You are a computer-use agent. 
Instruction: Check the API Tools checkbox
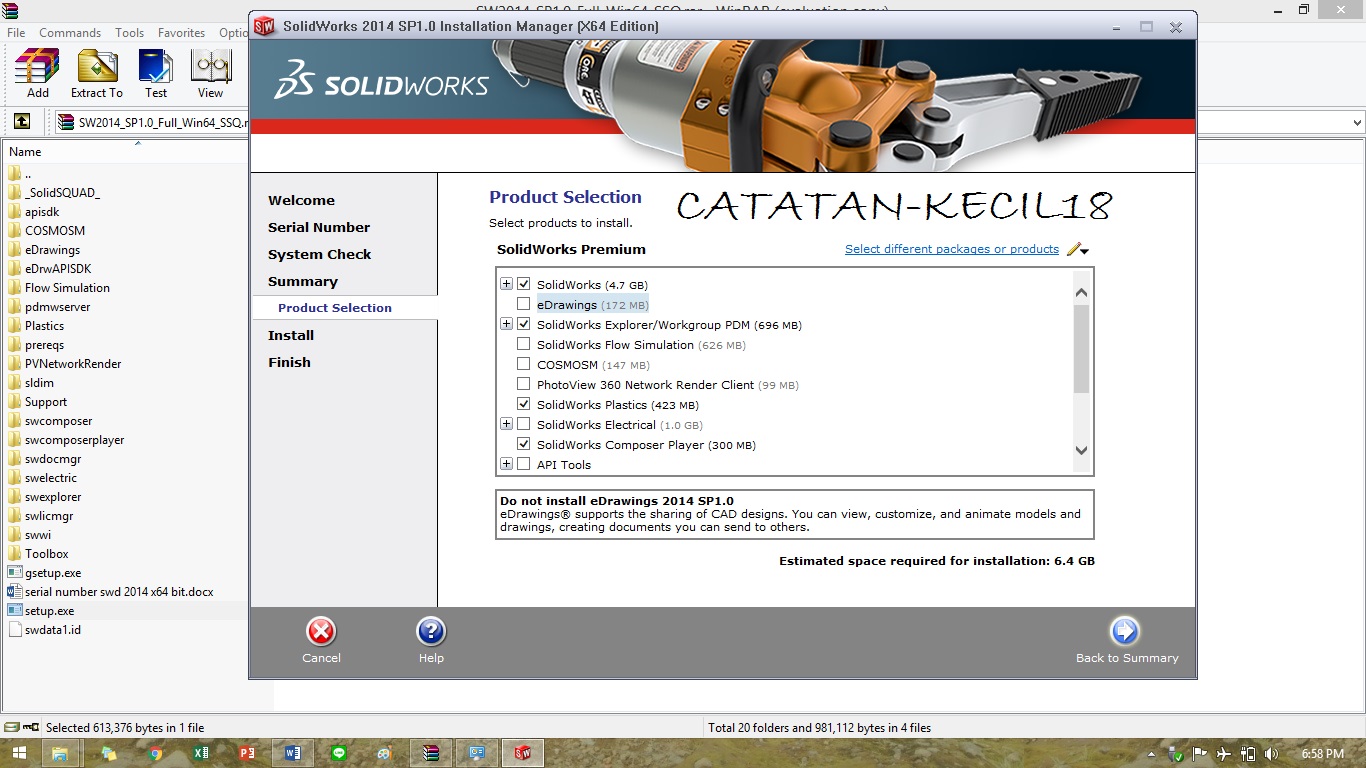tap(523, 464)
